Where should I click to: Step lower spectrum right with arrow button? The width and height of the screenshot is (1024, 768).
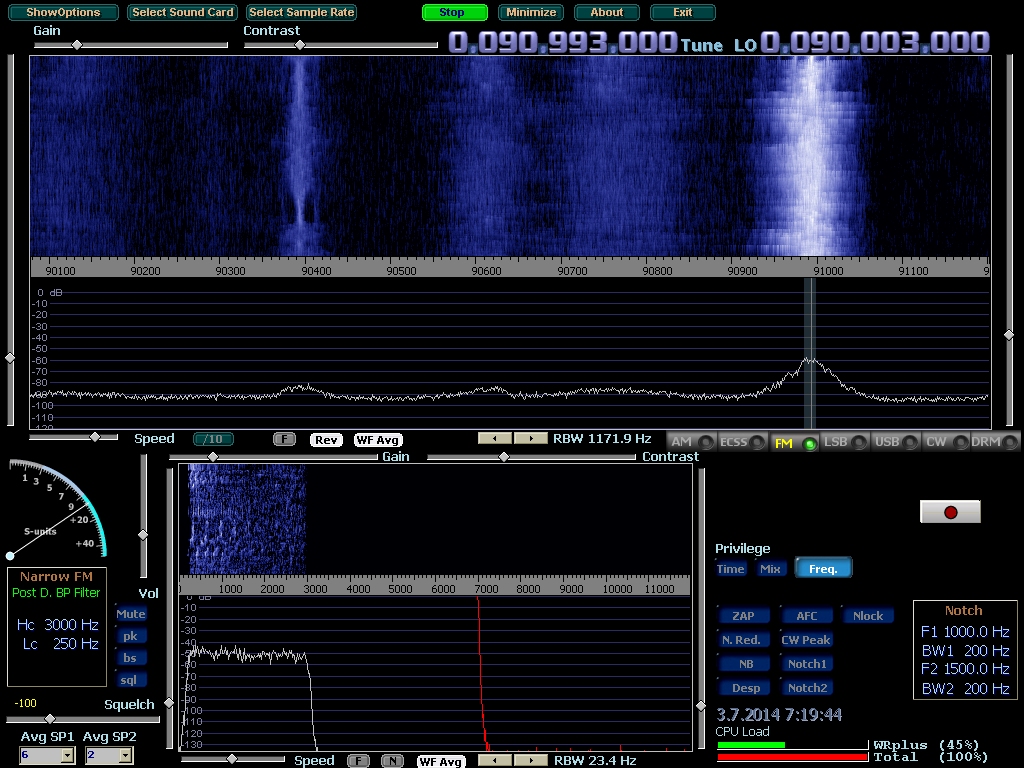530,760
